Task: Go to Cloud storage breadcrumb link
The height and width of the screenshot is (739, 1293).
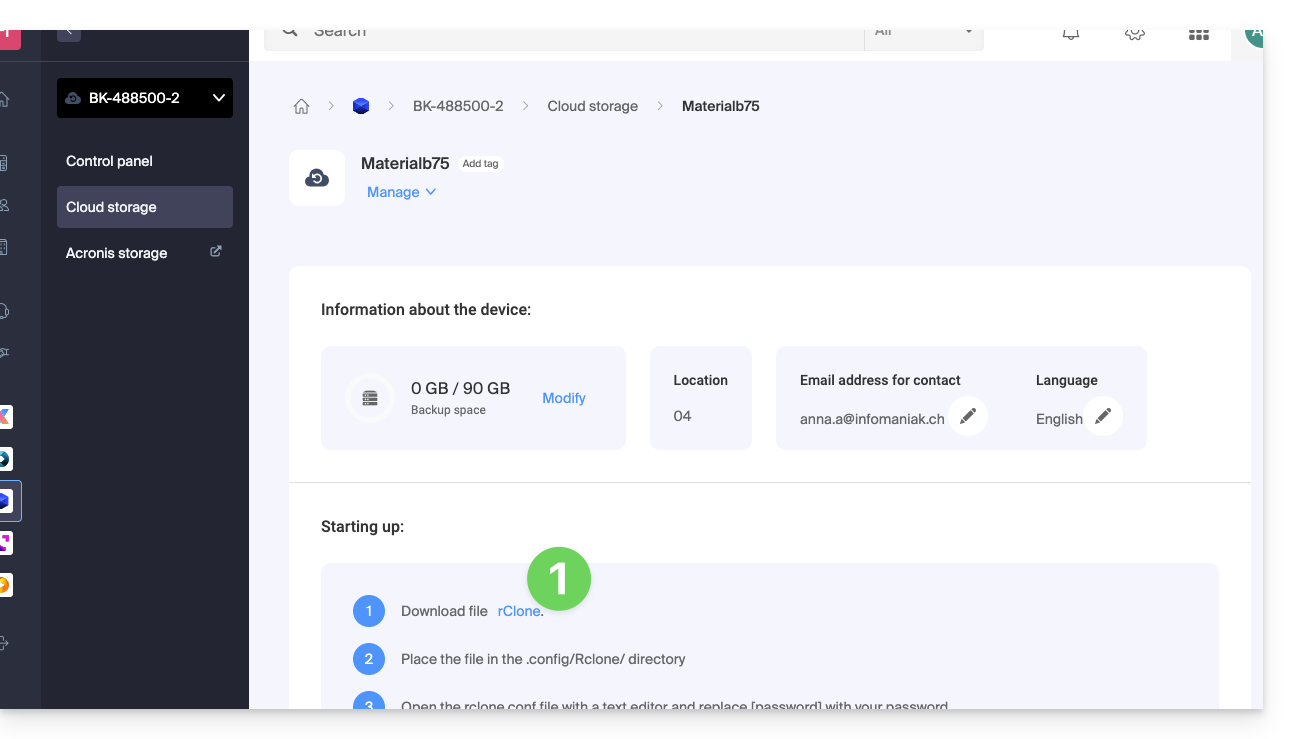Action: (x=592, y=106)
